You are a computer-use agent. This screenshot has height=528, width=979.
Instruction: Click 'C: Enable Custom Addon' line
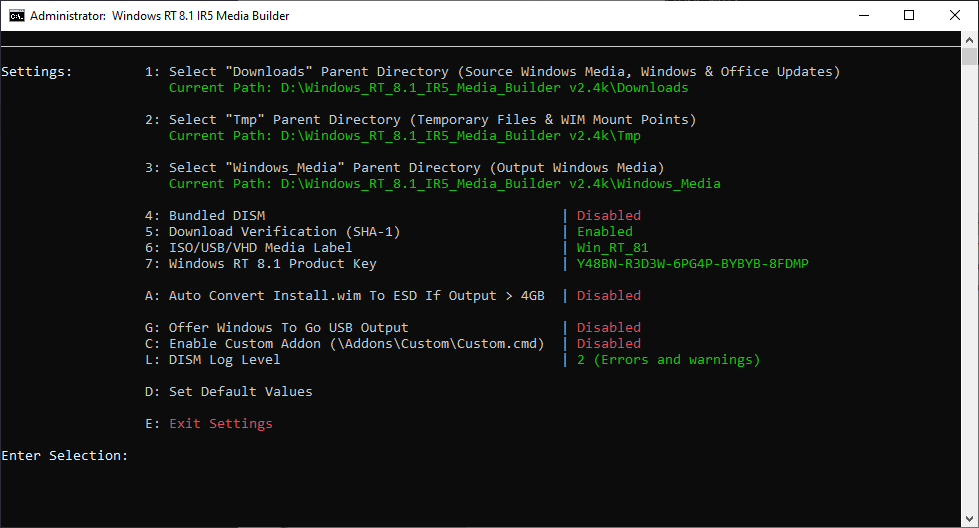coord(345,344)
